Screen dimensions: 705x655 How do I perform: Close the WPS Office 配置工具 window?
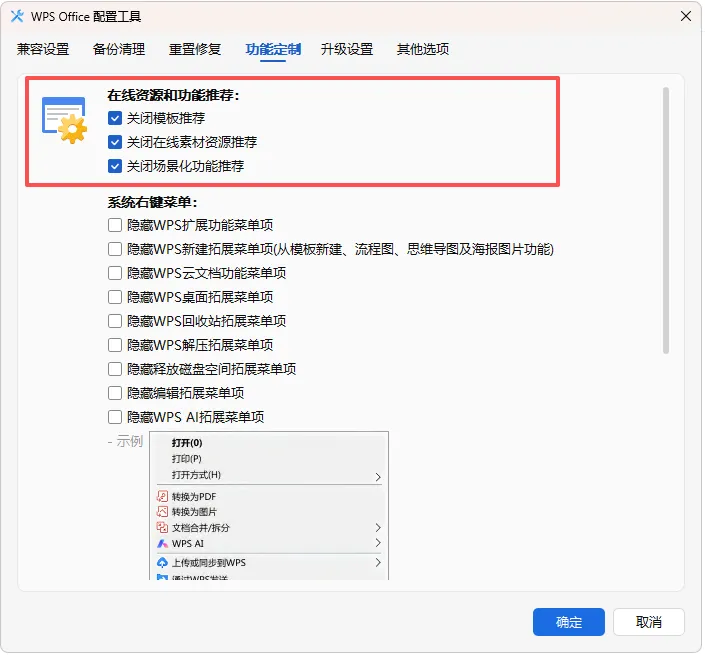[686, 17]
